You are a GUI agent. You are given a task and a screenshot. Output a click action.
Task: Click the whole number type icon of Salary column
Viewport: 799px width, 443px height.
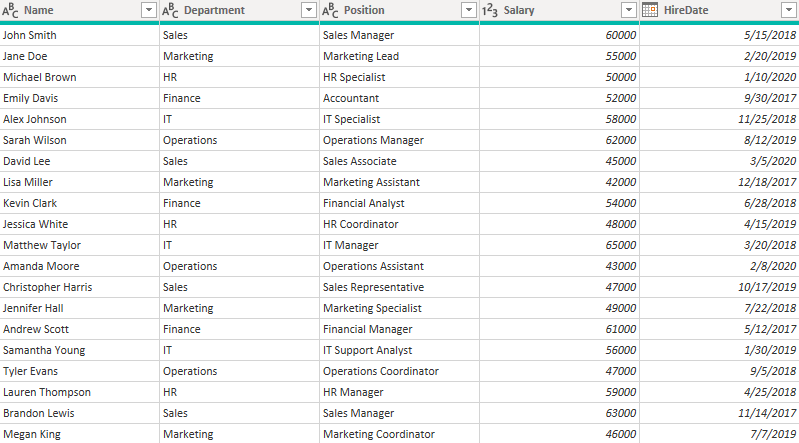490,10
